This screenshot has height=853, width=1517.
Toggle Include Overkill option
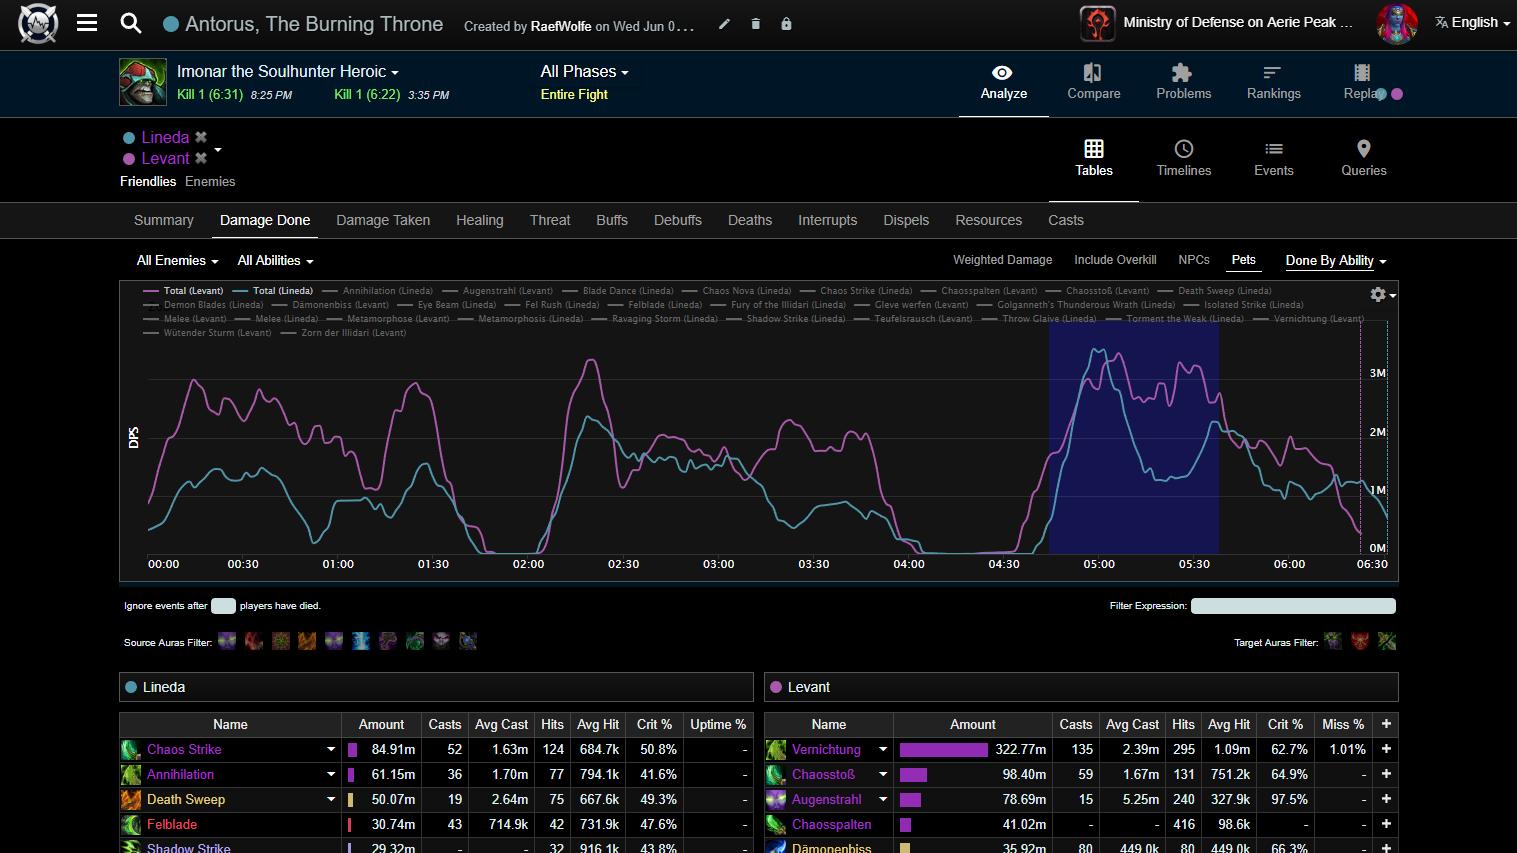point(1115,260)
